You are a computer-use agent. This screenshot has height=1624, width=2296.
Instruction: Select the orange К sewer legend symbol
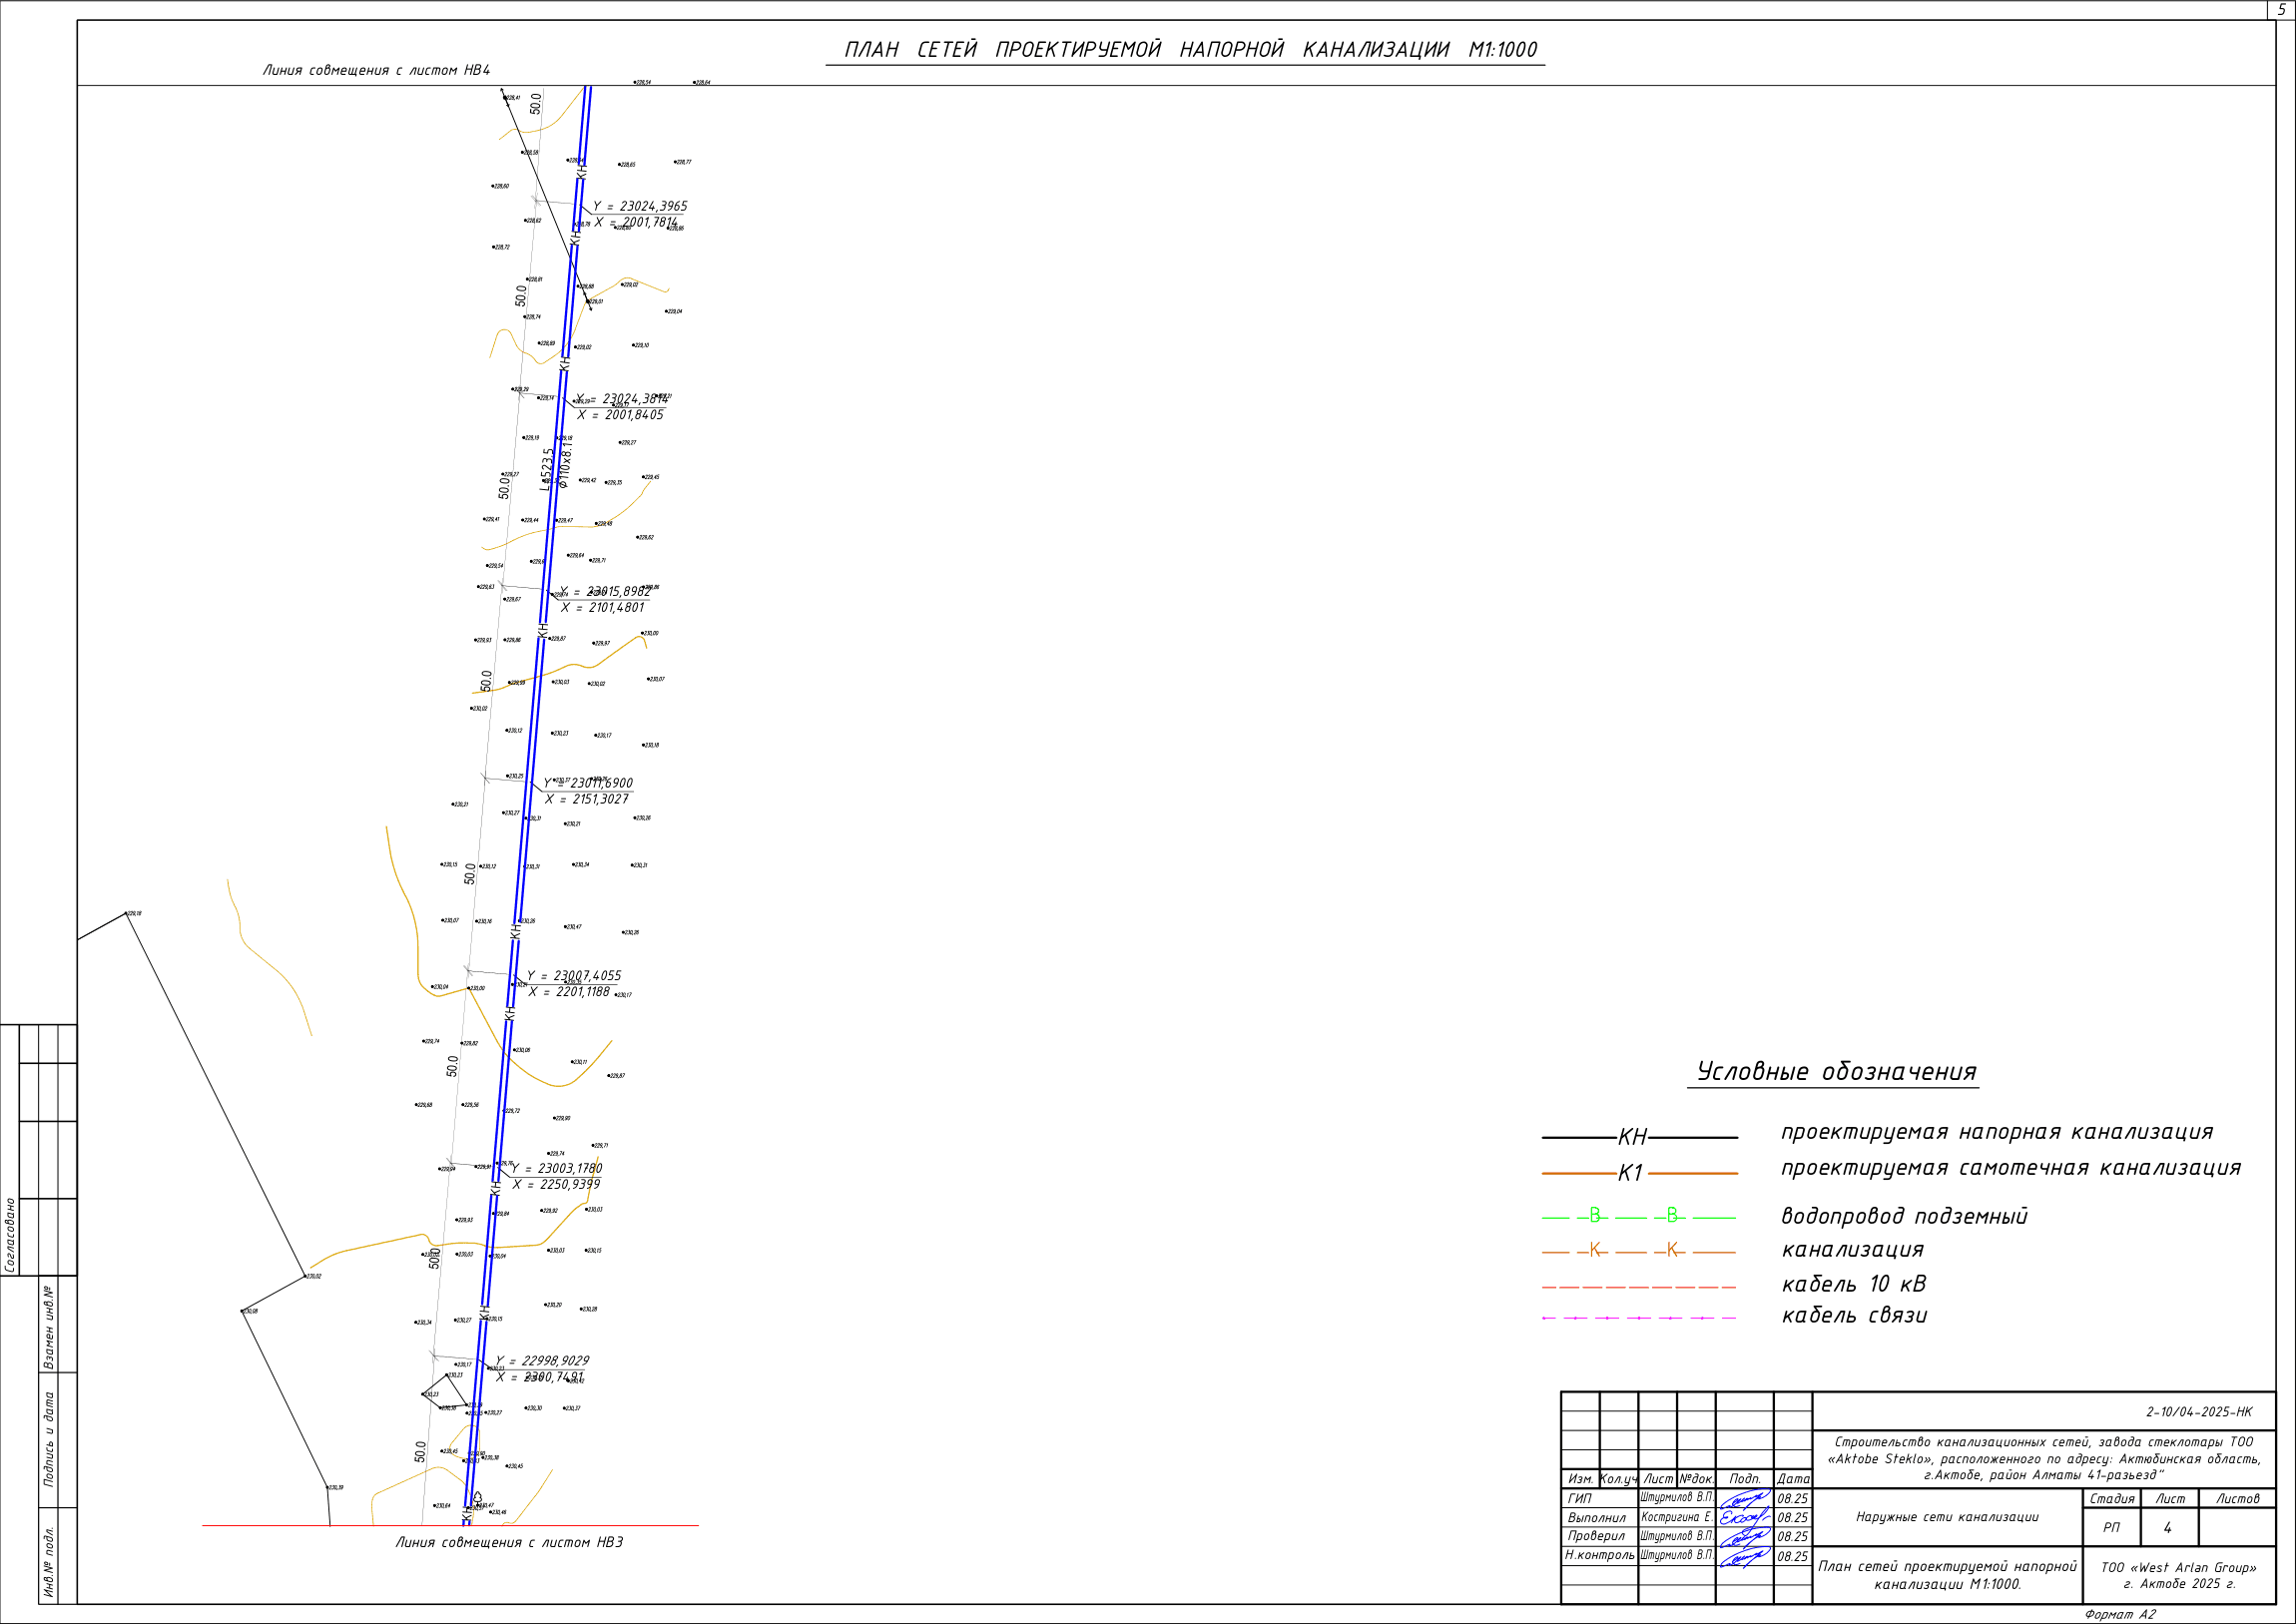pos(1640,1251)
